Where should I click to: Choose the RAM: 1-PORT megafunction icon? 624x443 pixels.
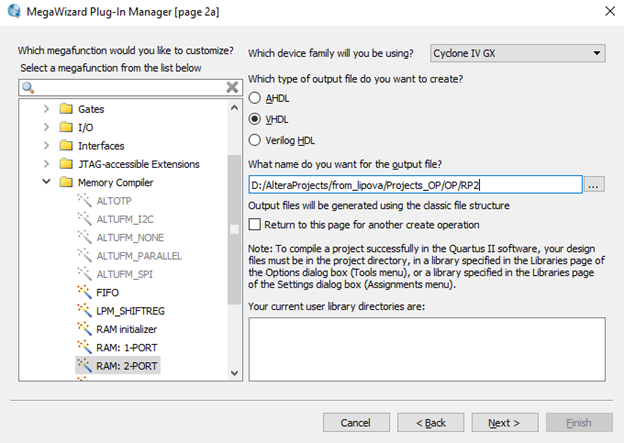click(x=84, y=347)
